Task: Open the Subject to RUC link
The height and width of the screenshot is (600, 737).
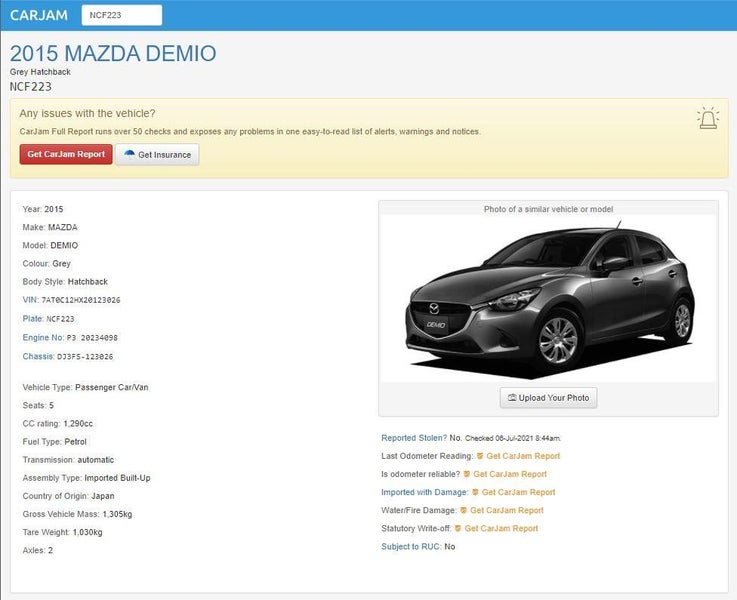Action: [x=411, y=547]
